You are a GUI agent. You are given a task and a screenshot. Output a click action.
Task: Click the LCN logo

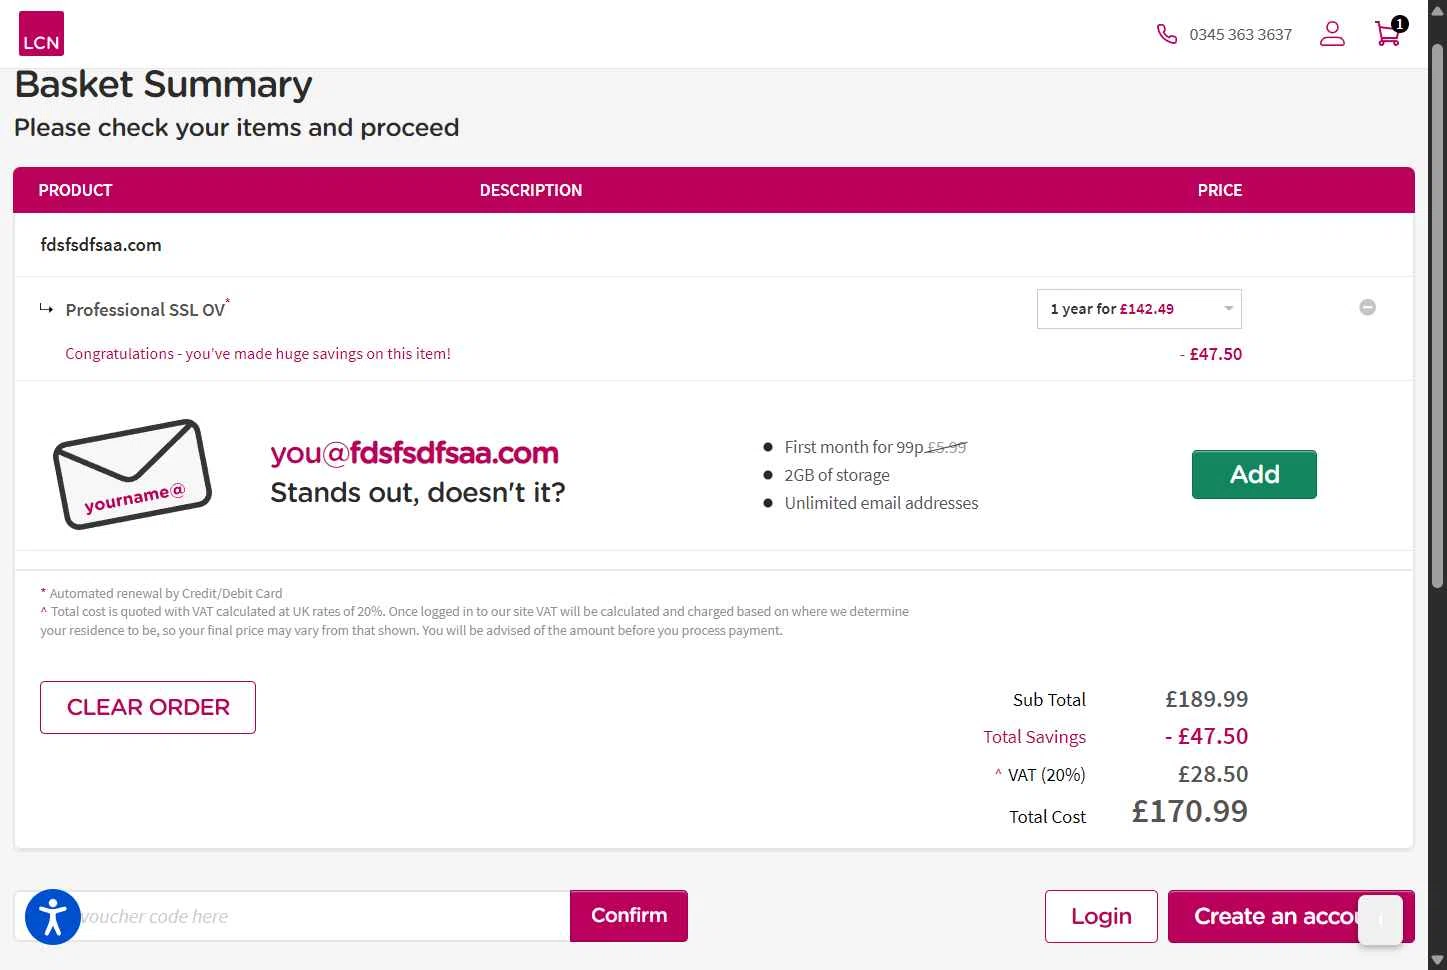point(41,34)
